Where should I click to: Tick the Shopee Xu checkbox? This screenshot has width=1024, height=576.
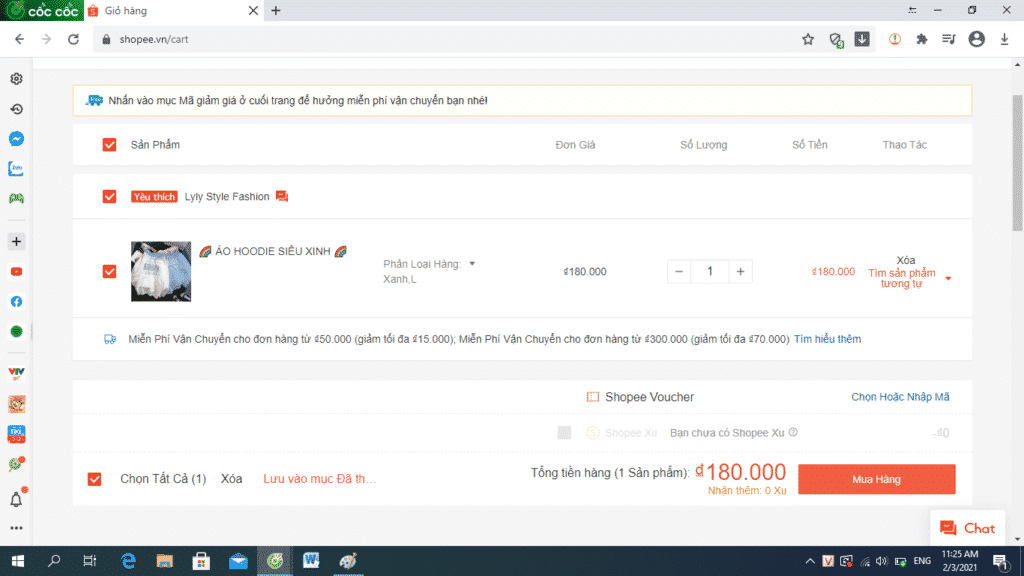564,432
